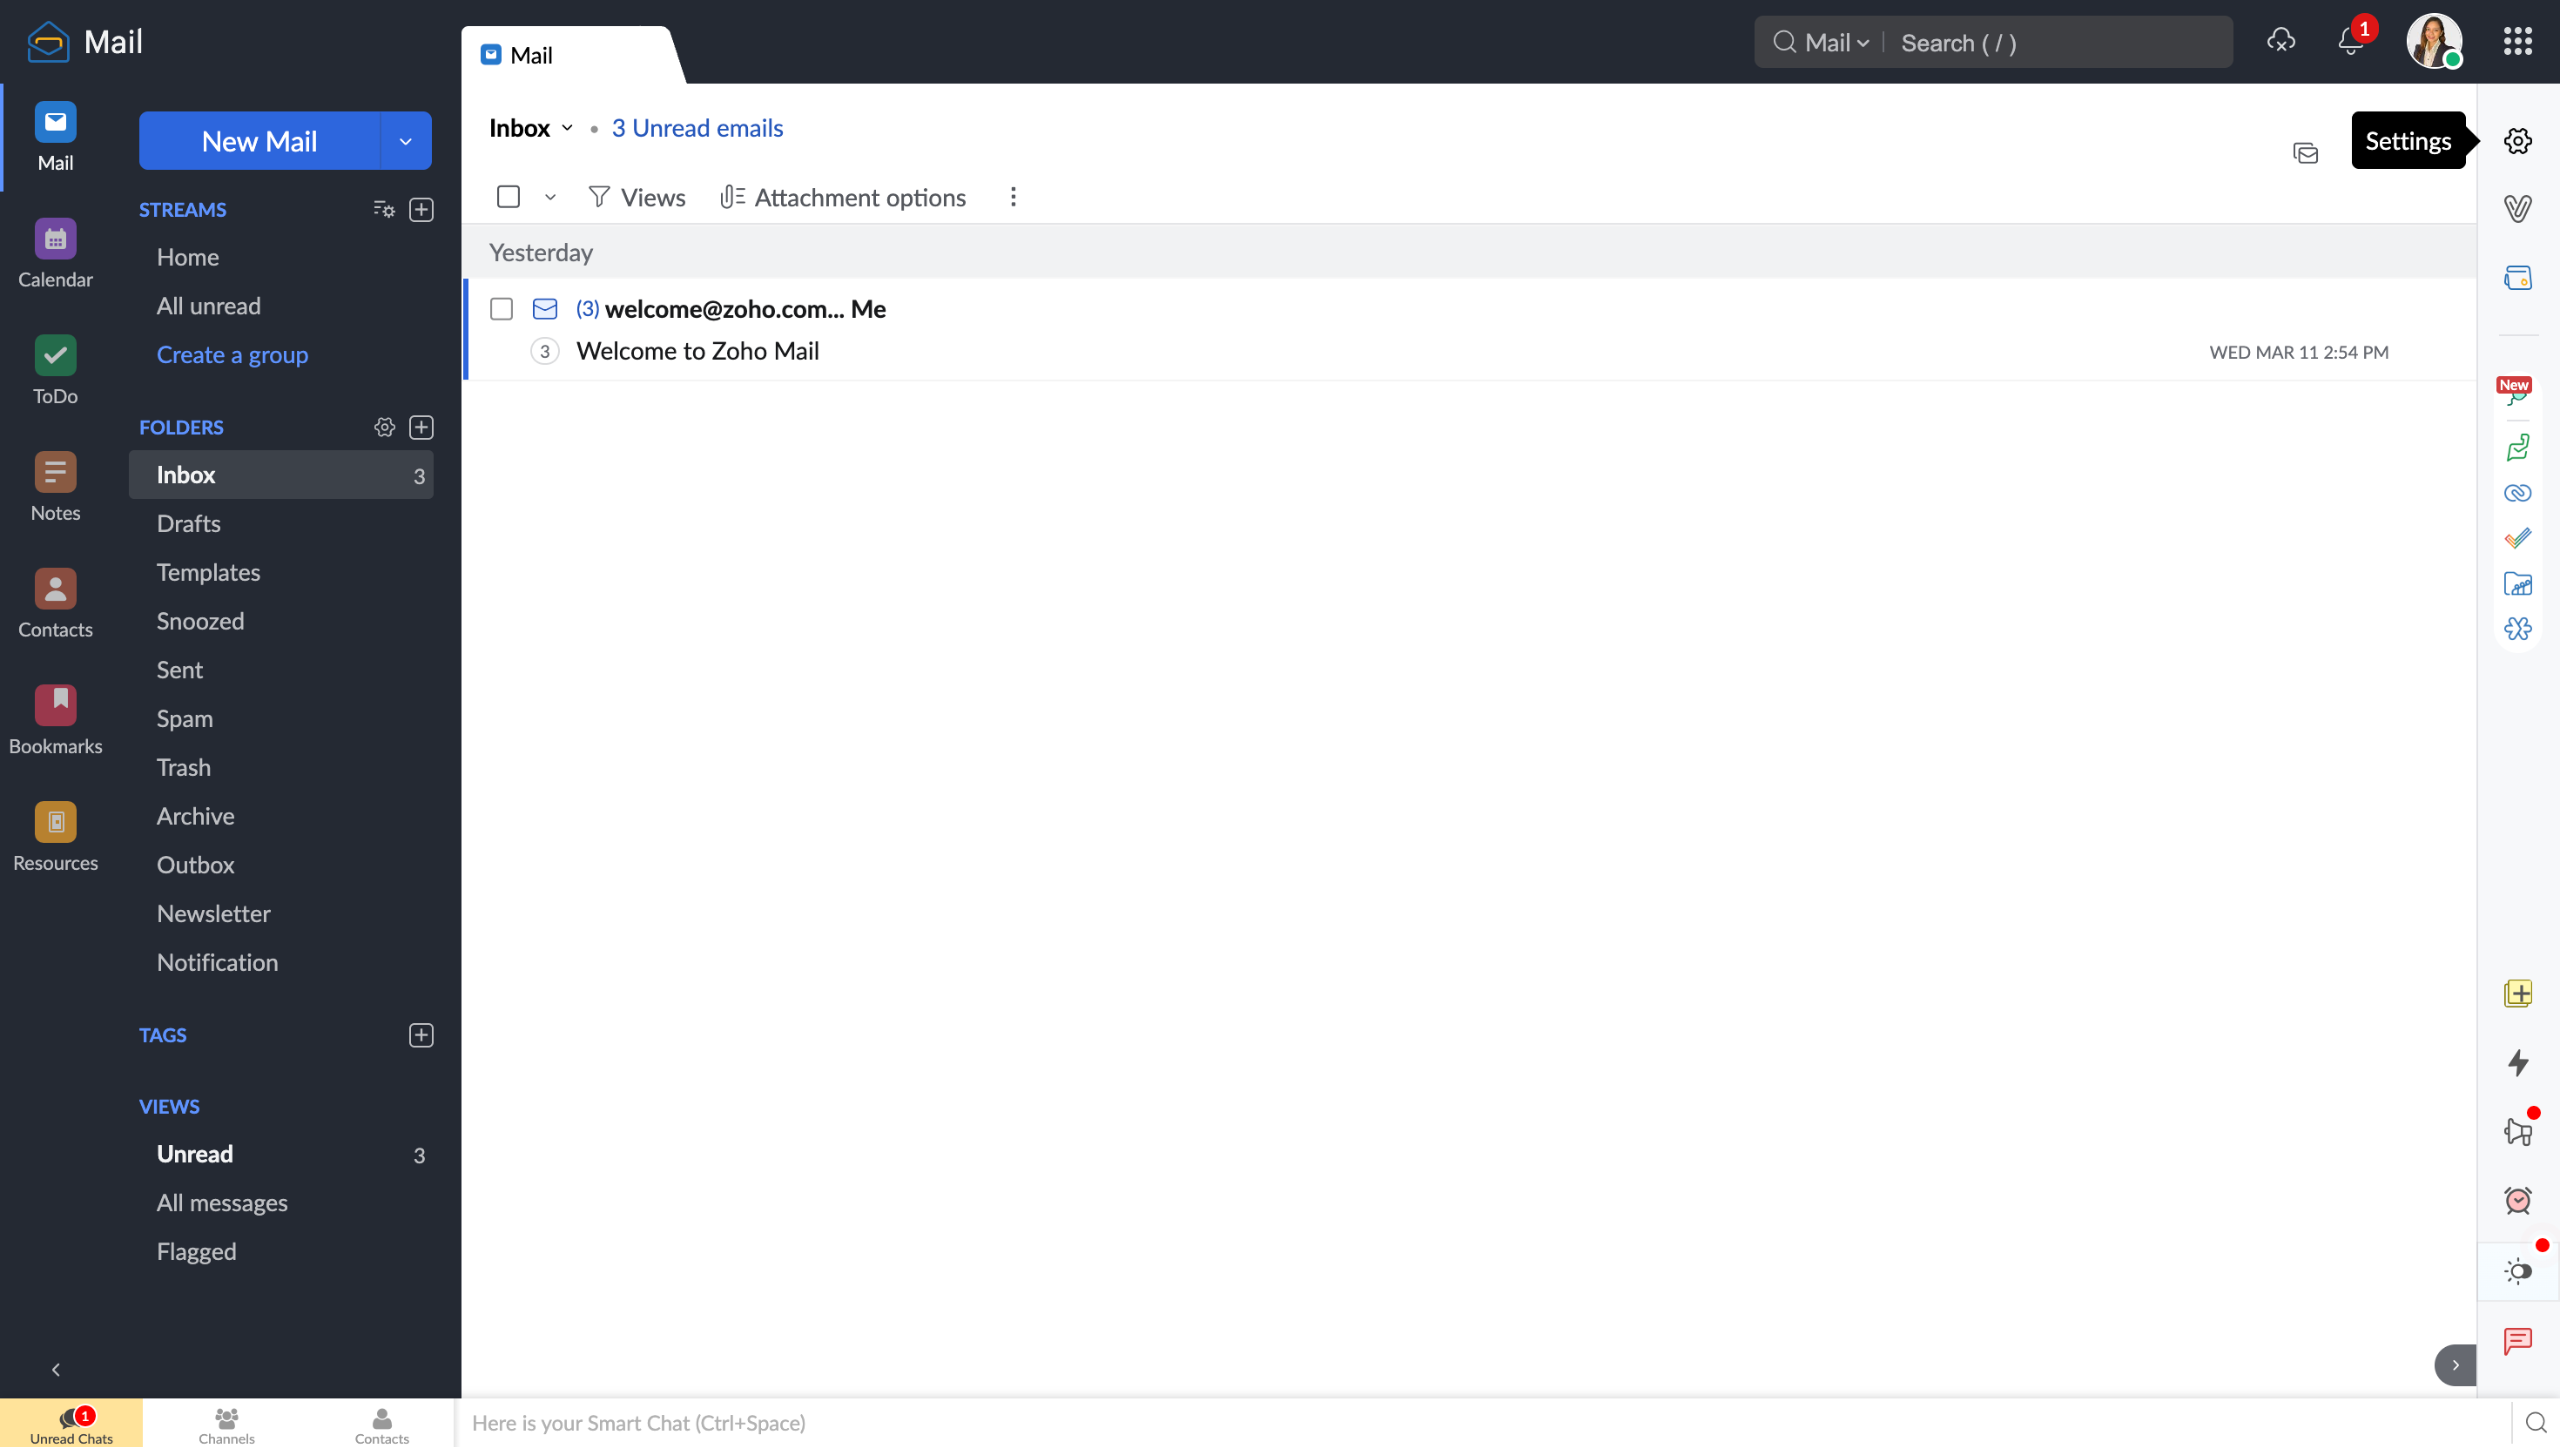The height and width of the screenshot is (1447, 2560).
Task: Expand the Inbox title dropdown
Action: point(567,128)
